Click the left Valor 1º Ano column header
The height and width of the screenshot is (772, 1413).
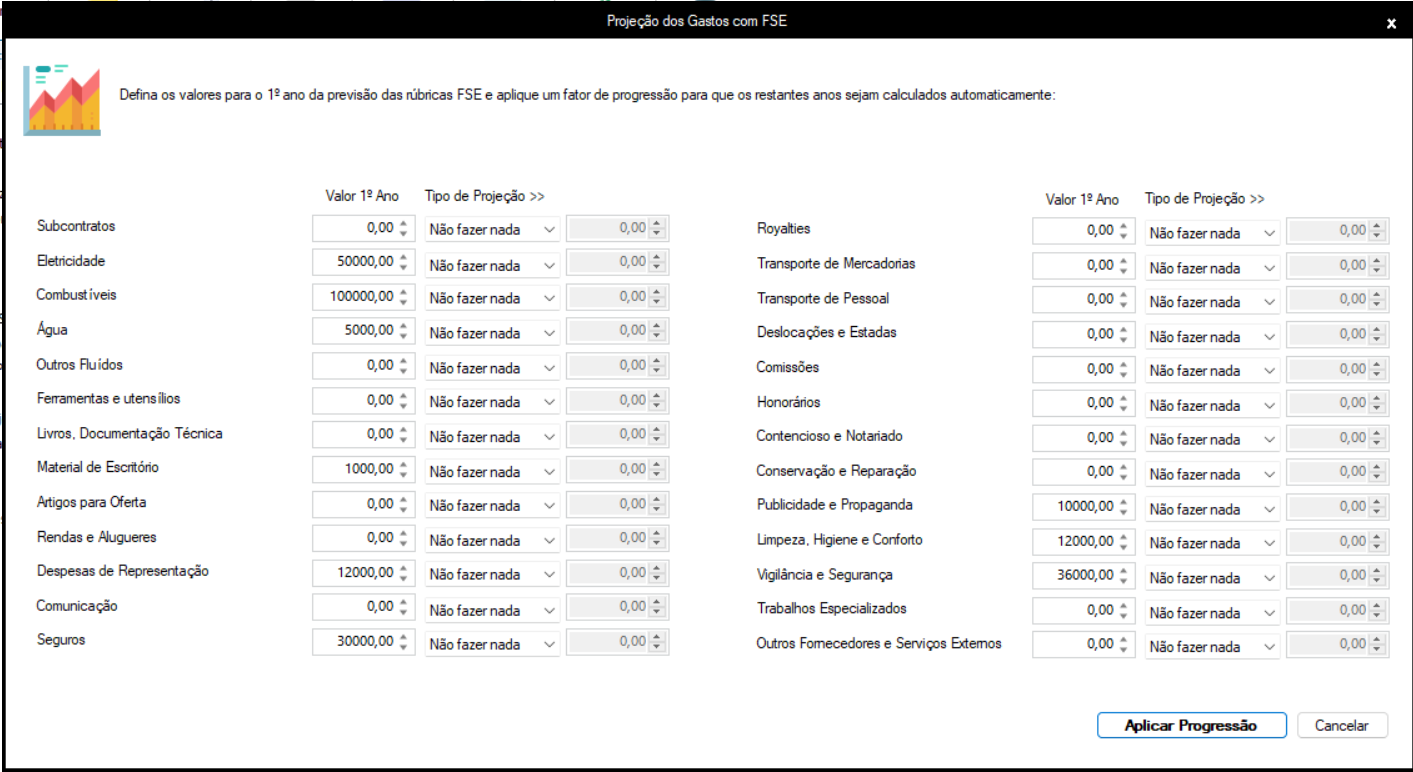362,196
